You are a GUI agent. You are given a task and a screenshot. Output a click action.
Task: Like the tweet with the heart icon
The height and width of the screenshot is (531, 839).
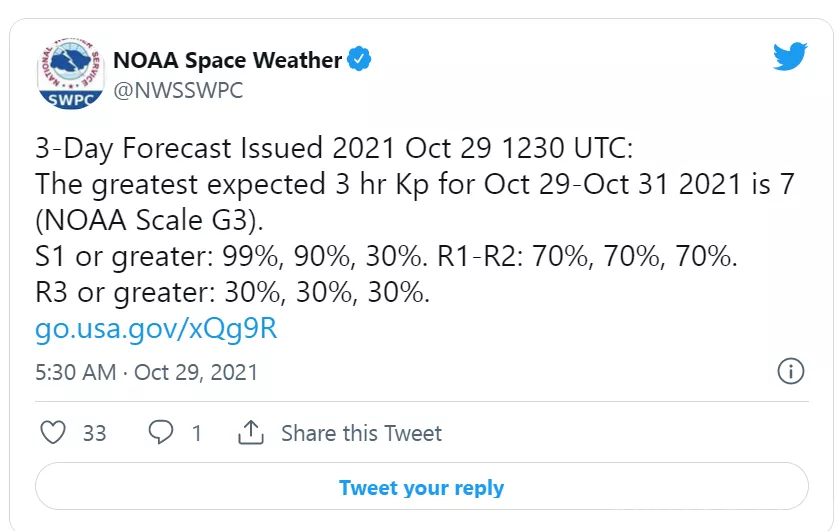[x=52, y=433]
